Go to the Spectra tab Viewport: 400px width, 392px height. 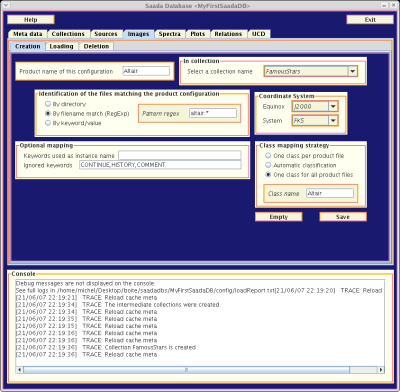[x=170, y=34]
